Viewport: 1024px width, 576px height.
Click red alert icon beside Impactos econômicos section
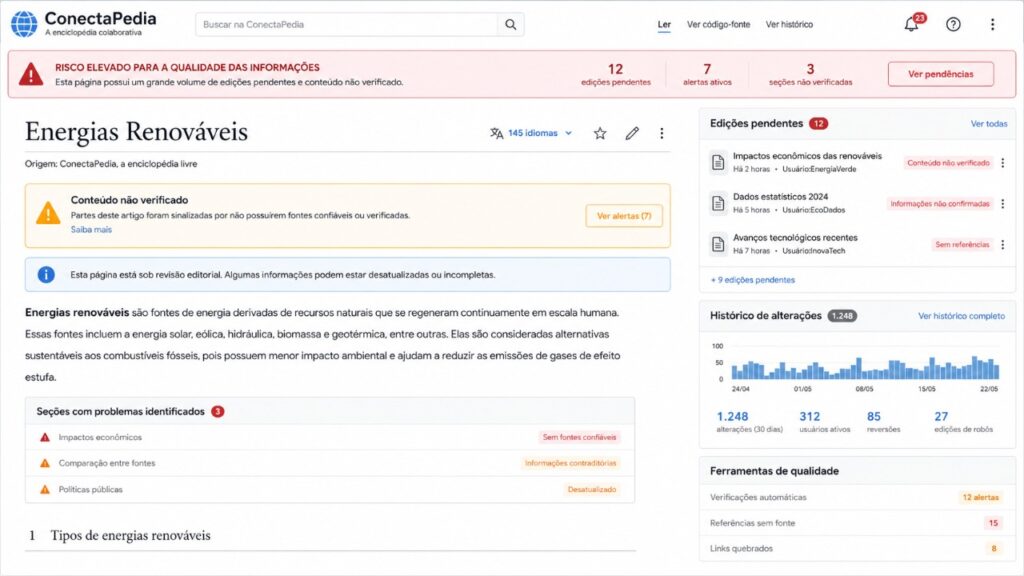coord(44,437)
